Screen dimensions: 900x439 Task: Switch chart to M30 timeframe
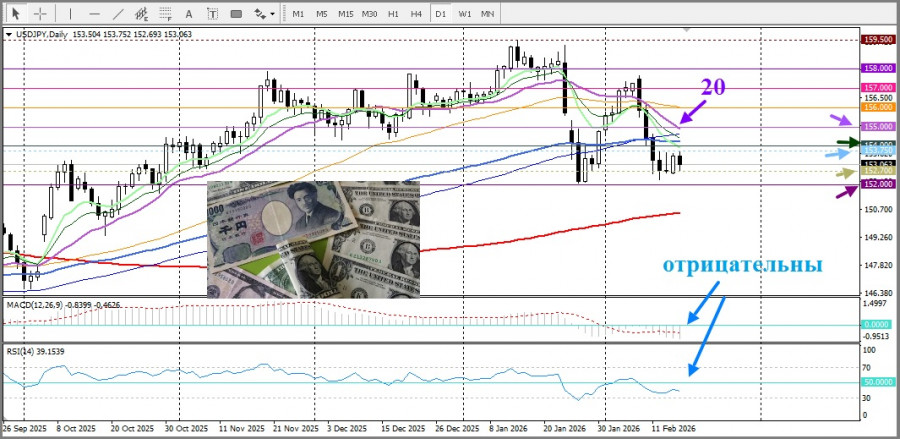[369, 13]
